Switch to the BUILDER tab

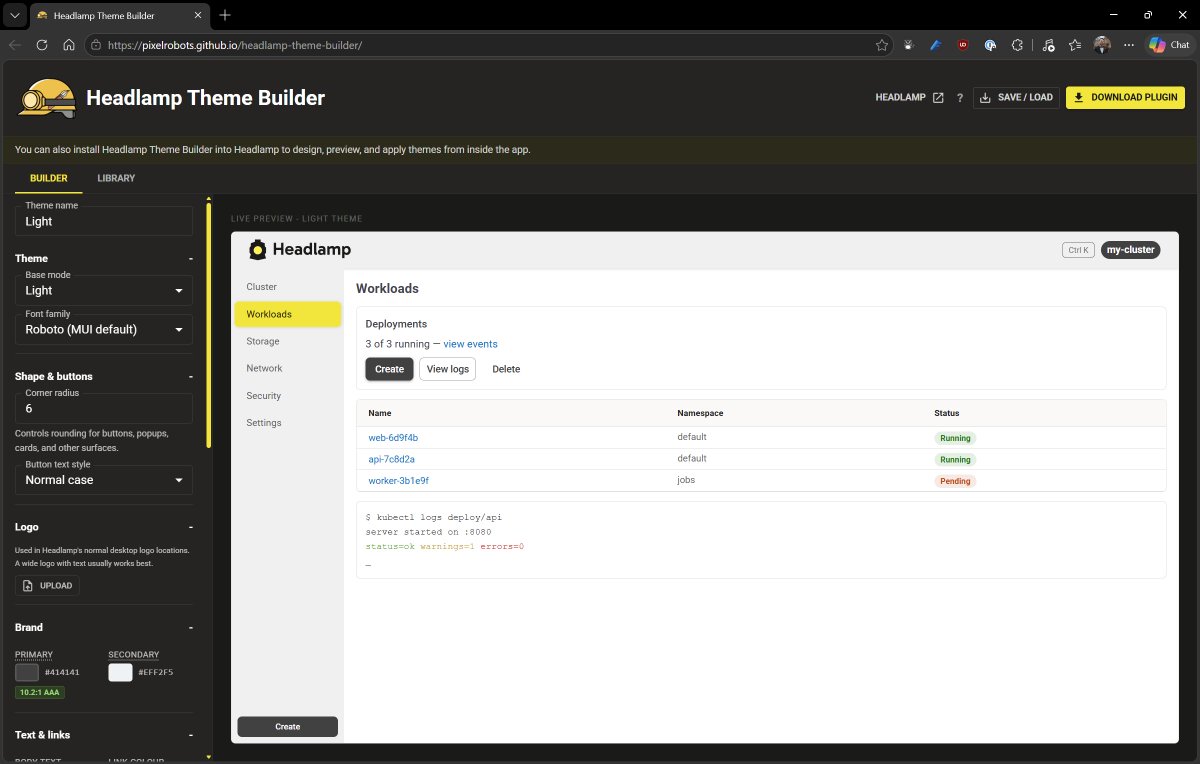pos(49,178)
